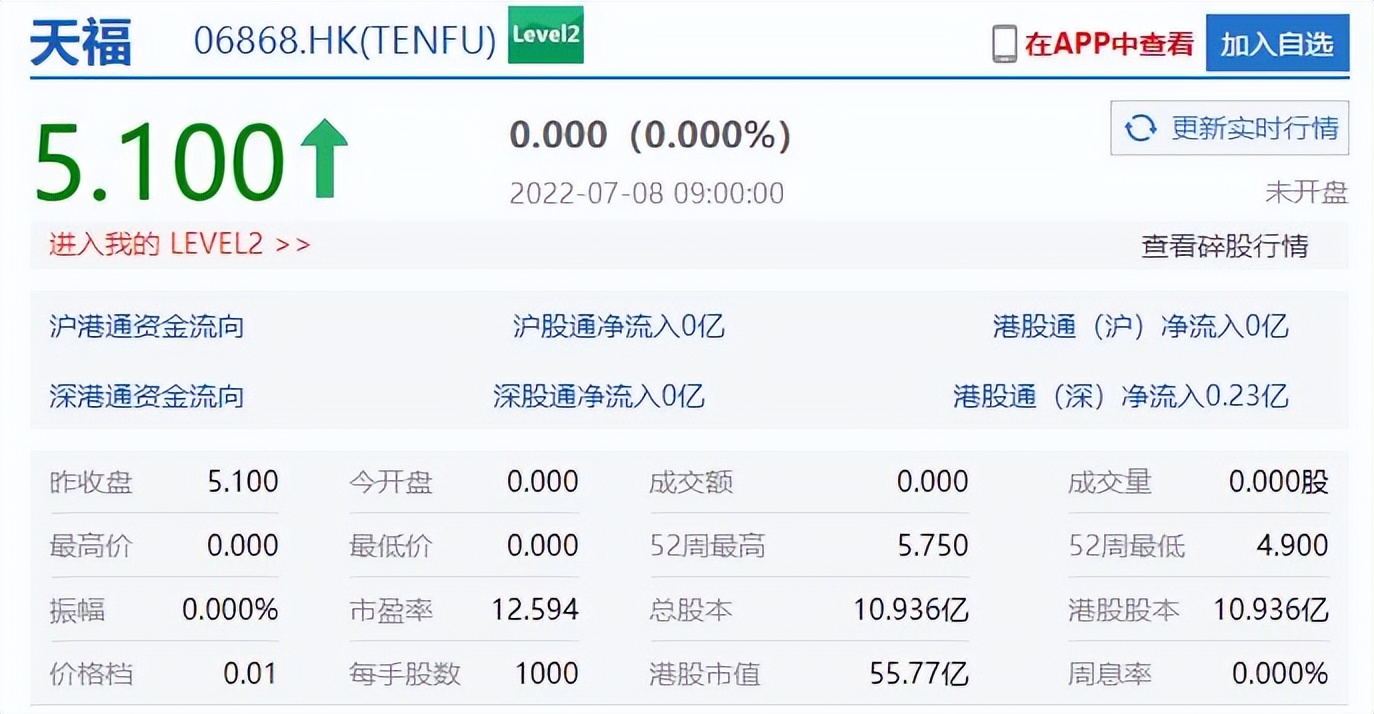The image size is (1374, 714).
Task: Open 查看碎股行情 link
Action: click(x=1225, y=246)
